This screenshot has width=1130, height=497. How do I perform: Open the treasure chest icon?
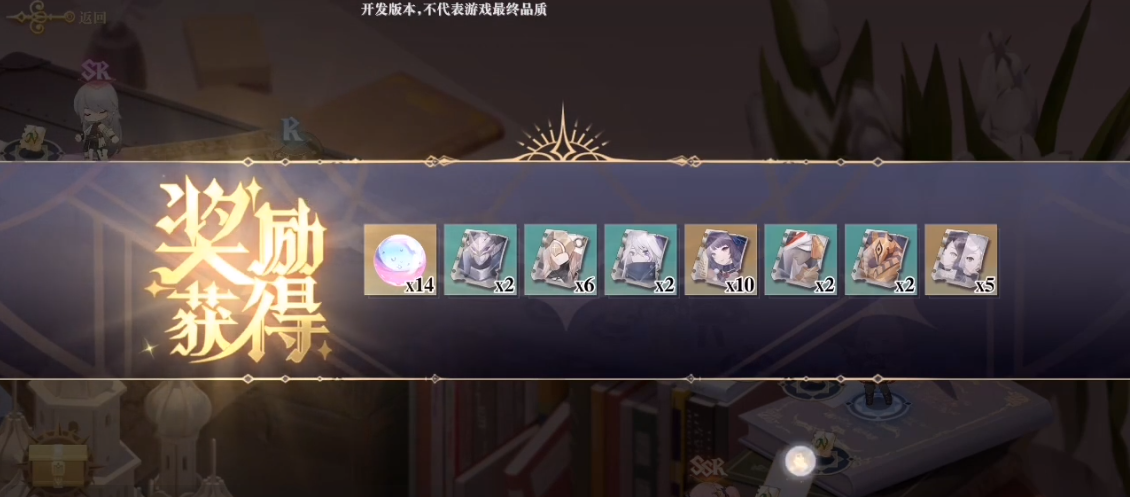coord(58,461)
